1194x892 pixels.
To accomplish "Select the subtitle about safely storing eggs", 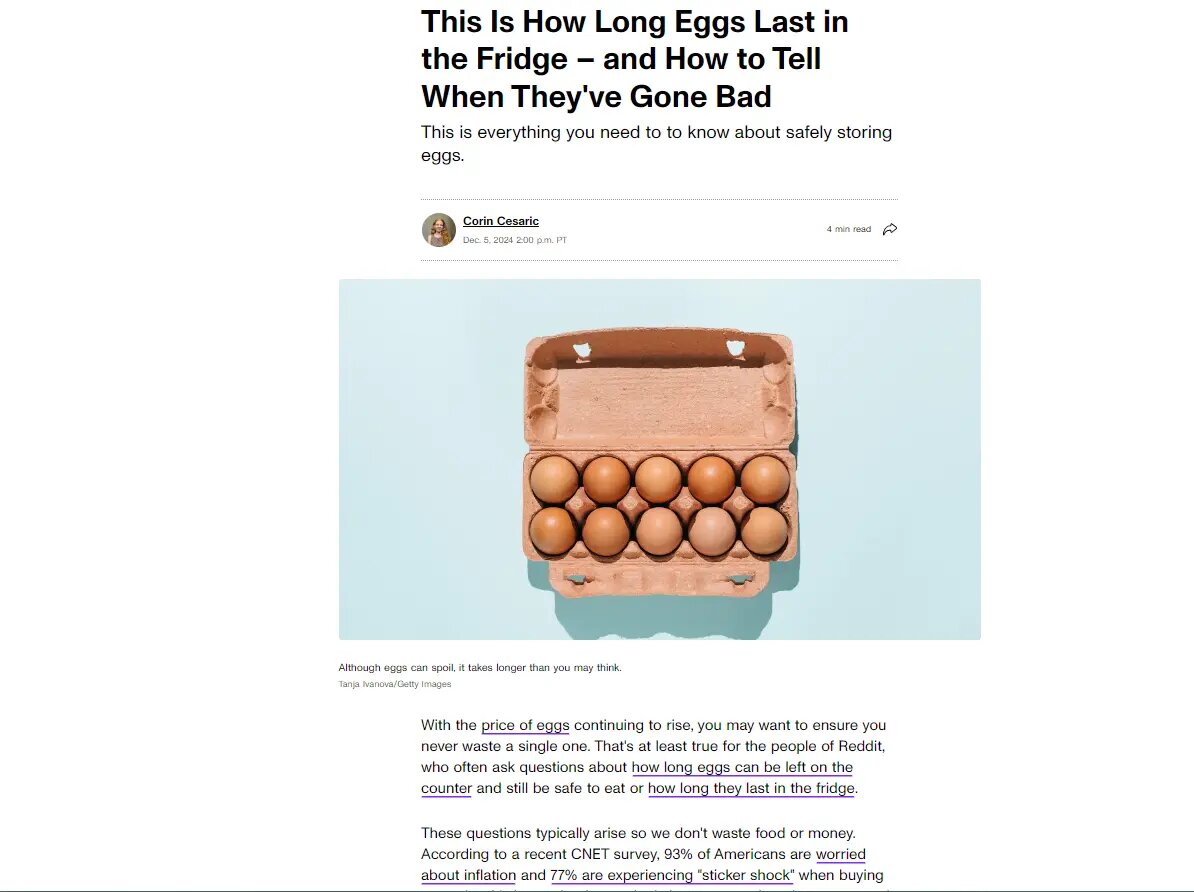I will tap(656, 143).
